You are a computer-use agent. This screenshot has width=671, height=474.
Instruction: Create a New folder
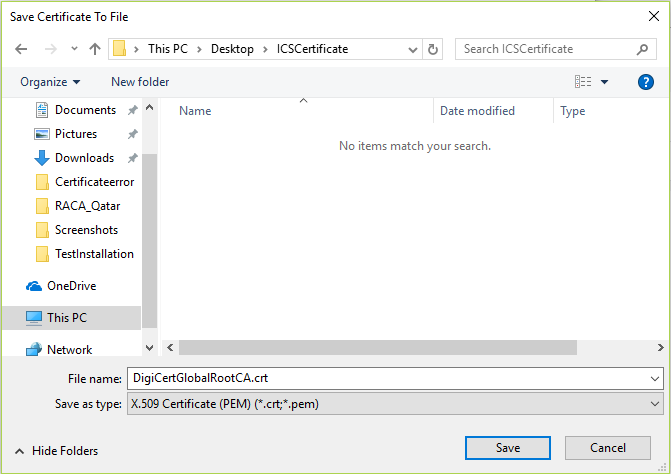(x=140, y=82)
